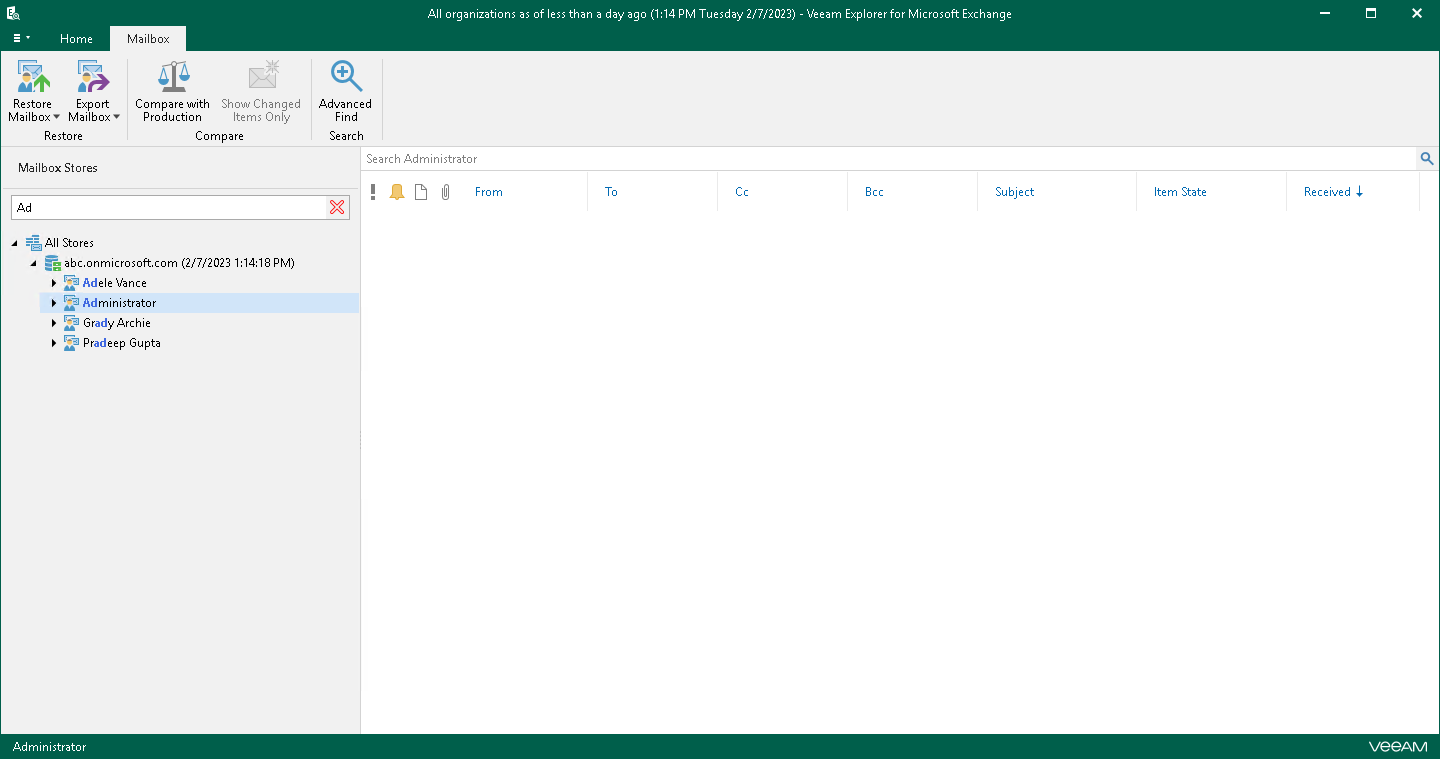Click the search magnifier button
1440x759 pixels.
point(1427,159)
